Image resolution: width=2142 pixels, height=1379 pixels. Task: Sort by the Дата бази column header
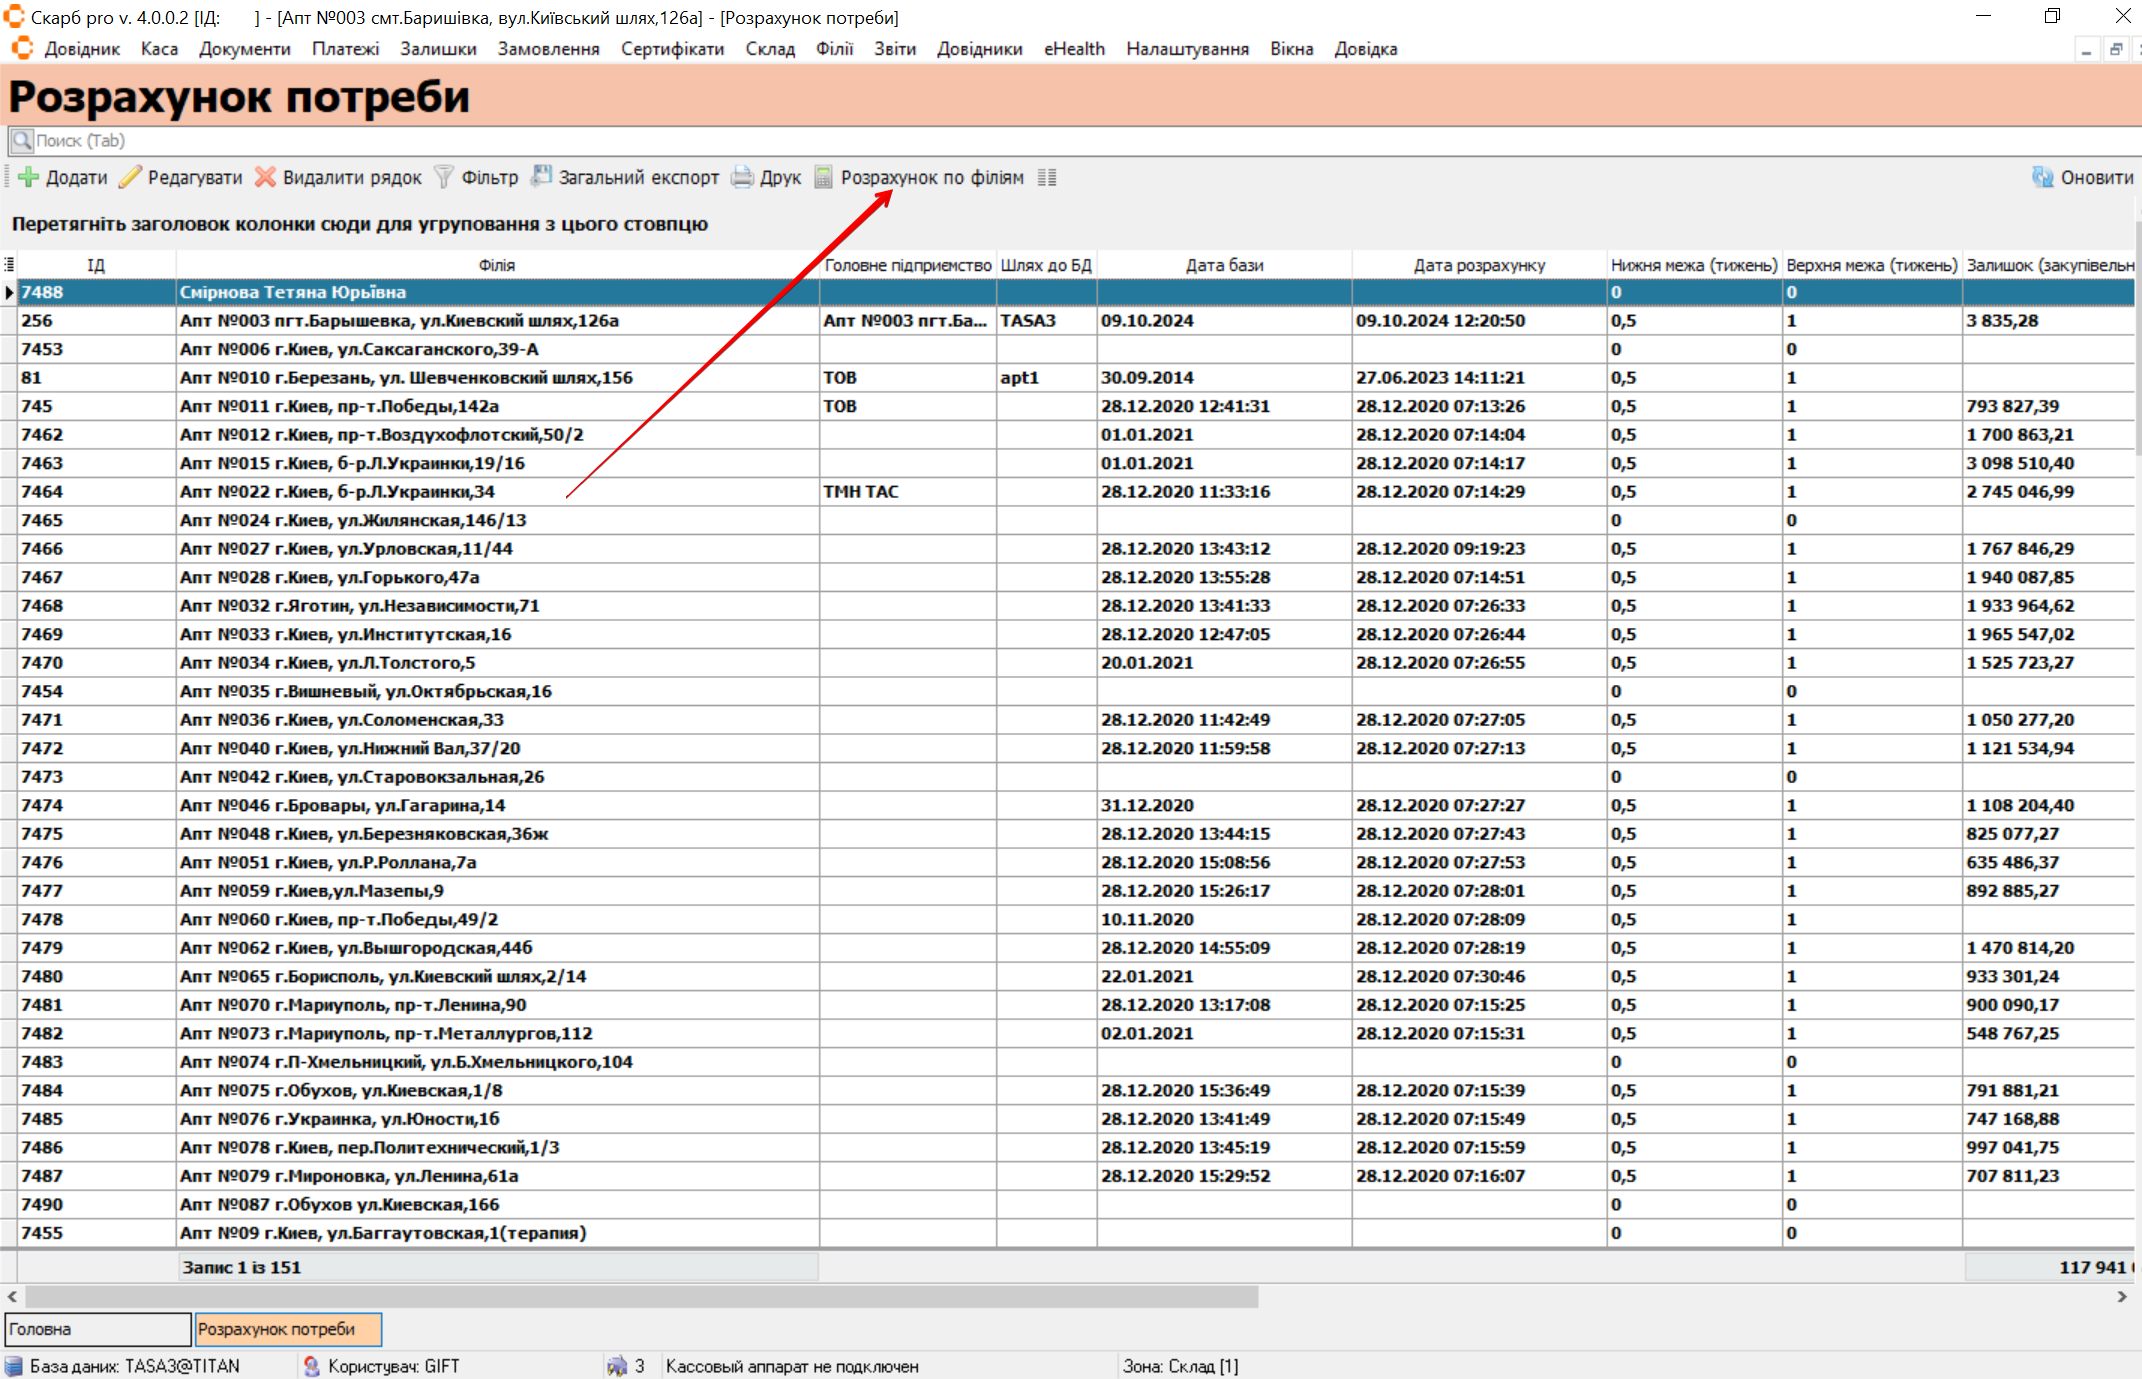(x=1224, y=265)
